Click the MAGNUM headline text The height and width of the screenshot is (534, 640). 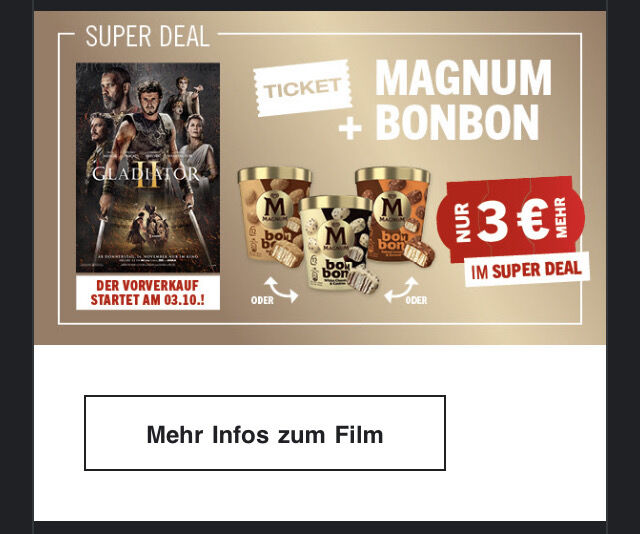tap(463, 78)
